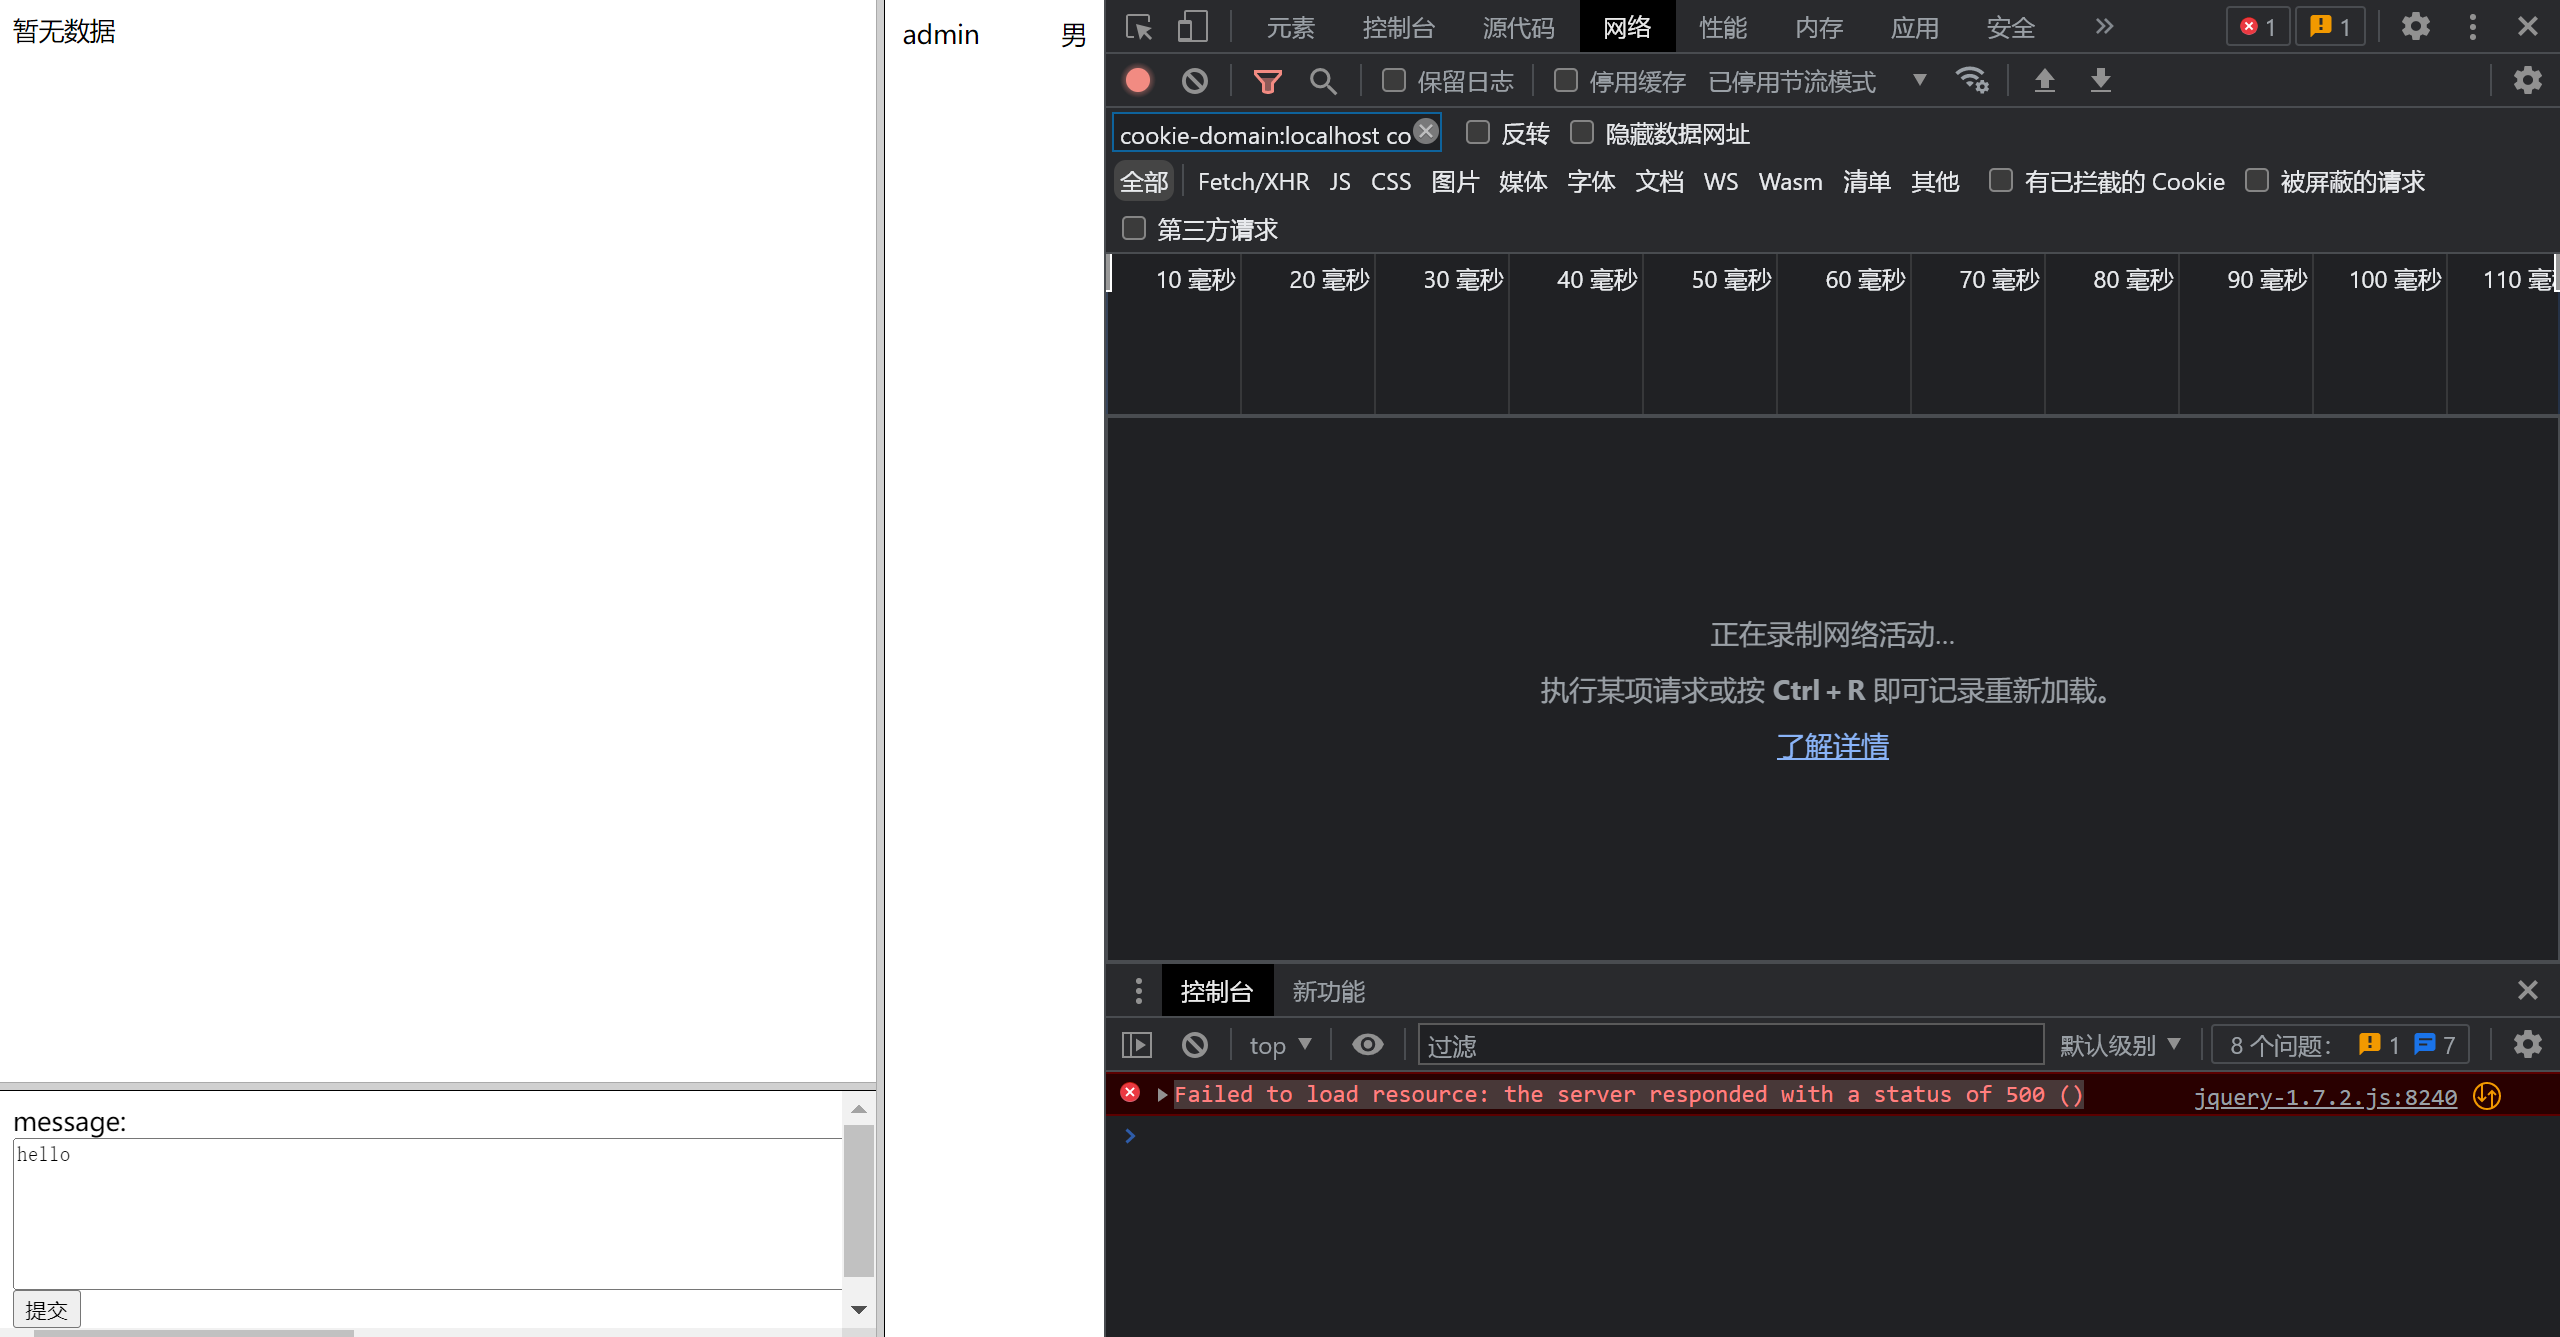Open network search magnifier icon
The image size is (2560, 1337).
1322,81
